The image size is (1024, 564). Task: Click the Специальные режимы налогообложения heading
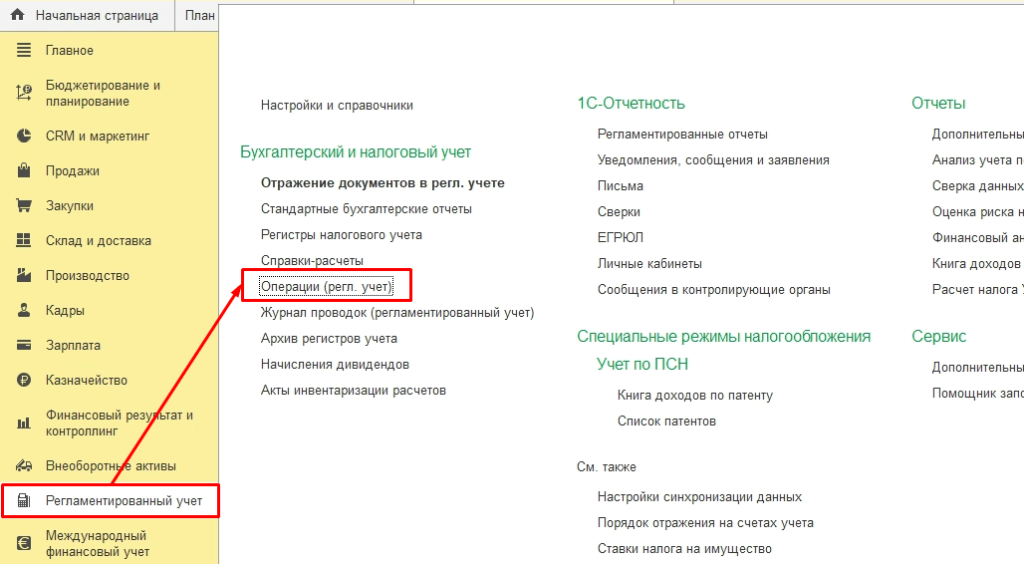click(x=724, y=336)
